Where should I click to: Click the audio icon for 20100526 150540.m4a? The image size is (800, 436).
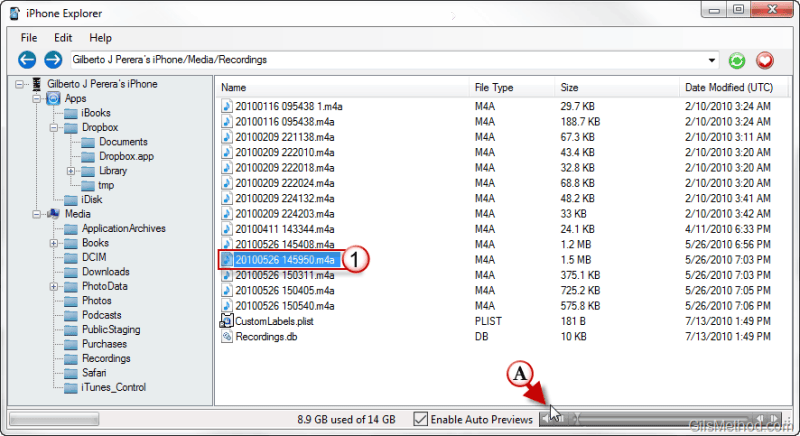click(227, 305)
